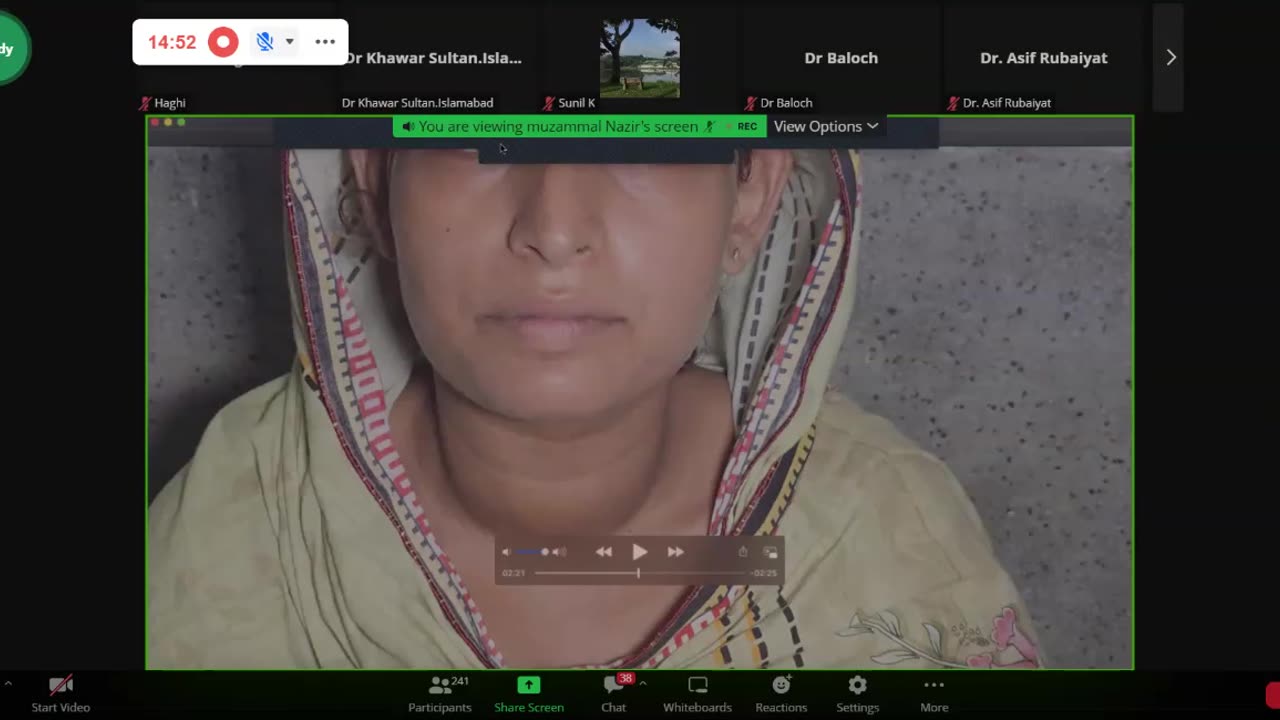Viewport: 1280px width, 720px height.
Task: Click the video progress scrubber bar
Action: pos(640,573)
